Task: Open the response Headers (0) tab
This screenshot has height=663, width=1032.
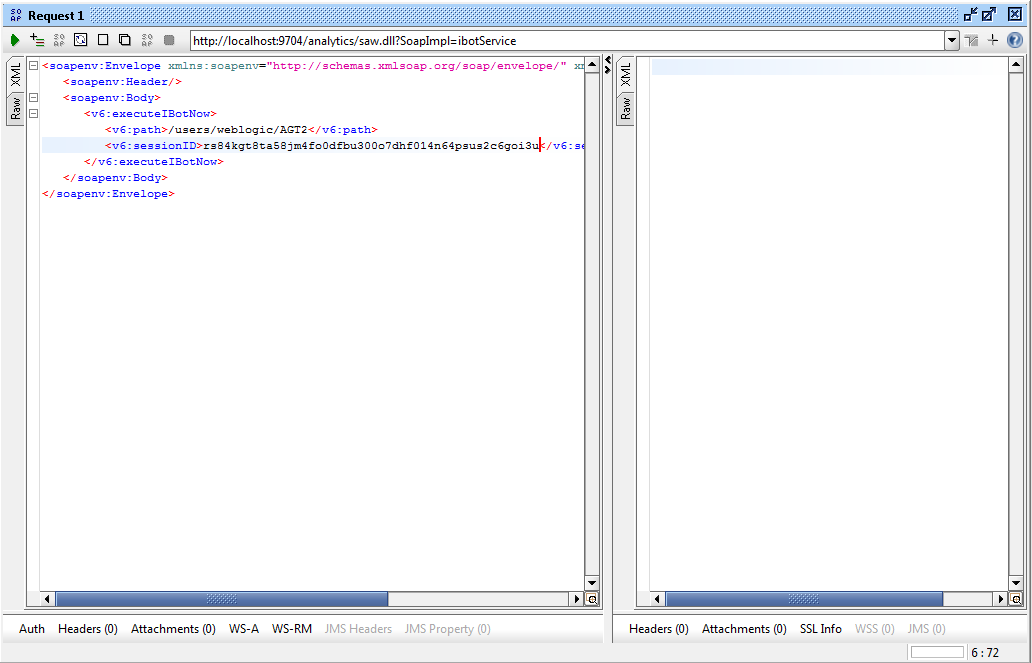Action: (x=658, y=629)
